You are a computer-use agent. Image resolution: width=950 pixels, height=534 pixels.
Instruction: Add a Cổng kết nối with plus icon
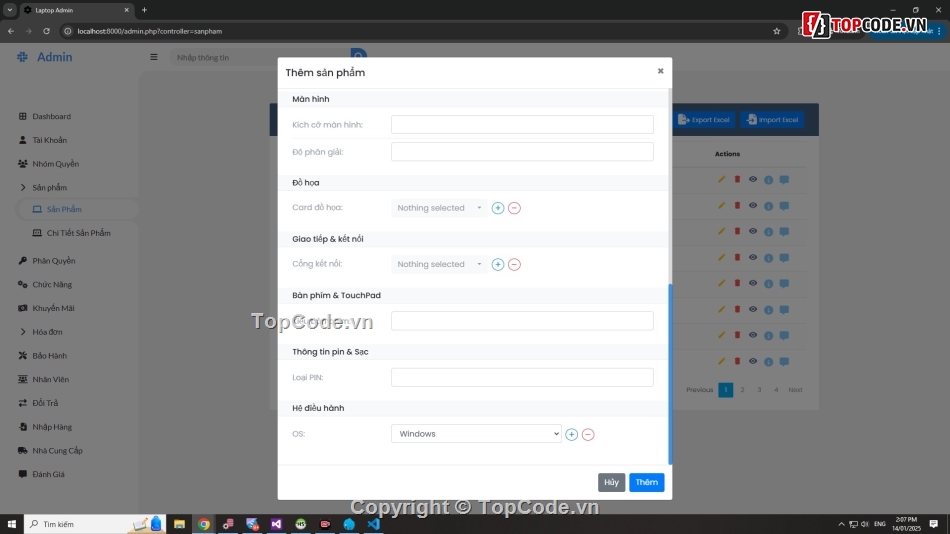(497, 264)
